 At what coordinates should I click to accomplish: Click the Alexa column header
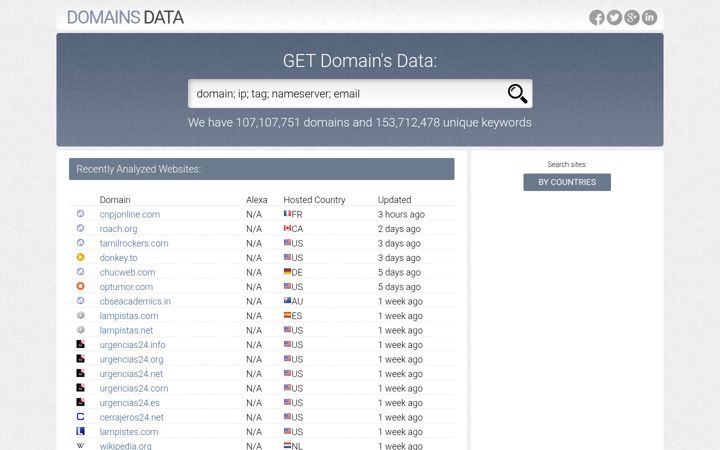(x=256, y=200)
